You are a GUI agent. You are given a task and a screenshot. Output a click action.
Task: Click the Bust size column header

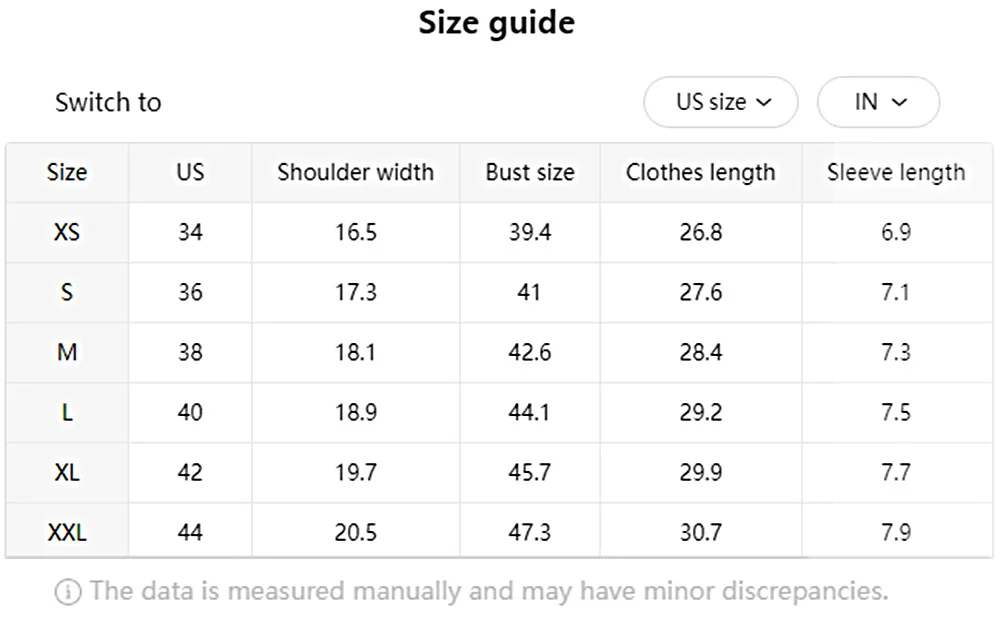point(530,172)
